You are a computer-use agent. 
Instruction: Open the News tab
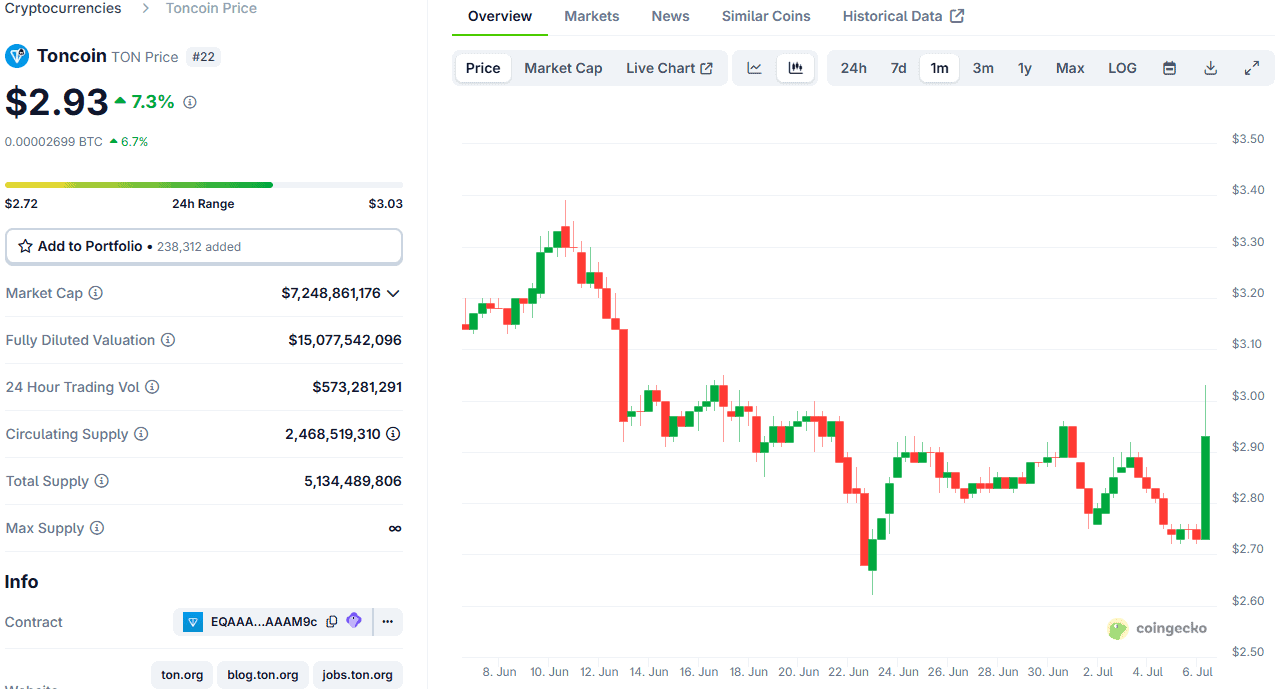(670, 16)
